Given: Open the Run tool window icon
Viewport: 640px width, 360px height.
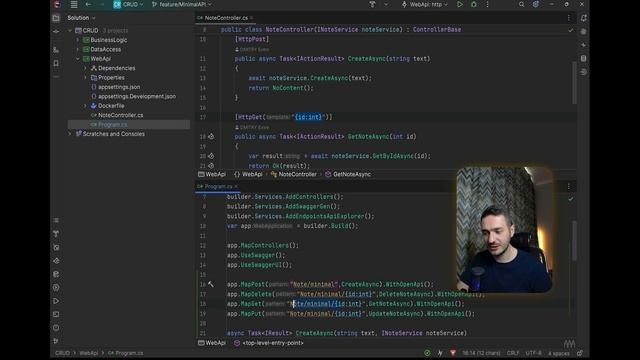Looking at the screenshot, I should pyautogui.click(x=56, y=301).
